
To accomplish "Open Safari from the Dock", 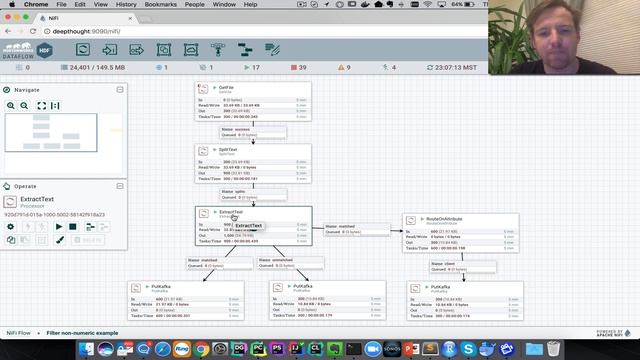I will tap(162, 349).
